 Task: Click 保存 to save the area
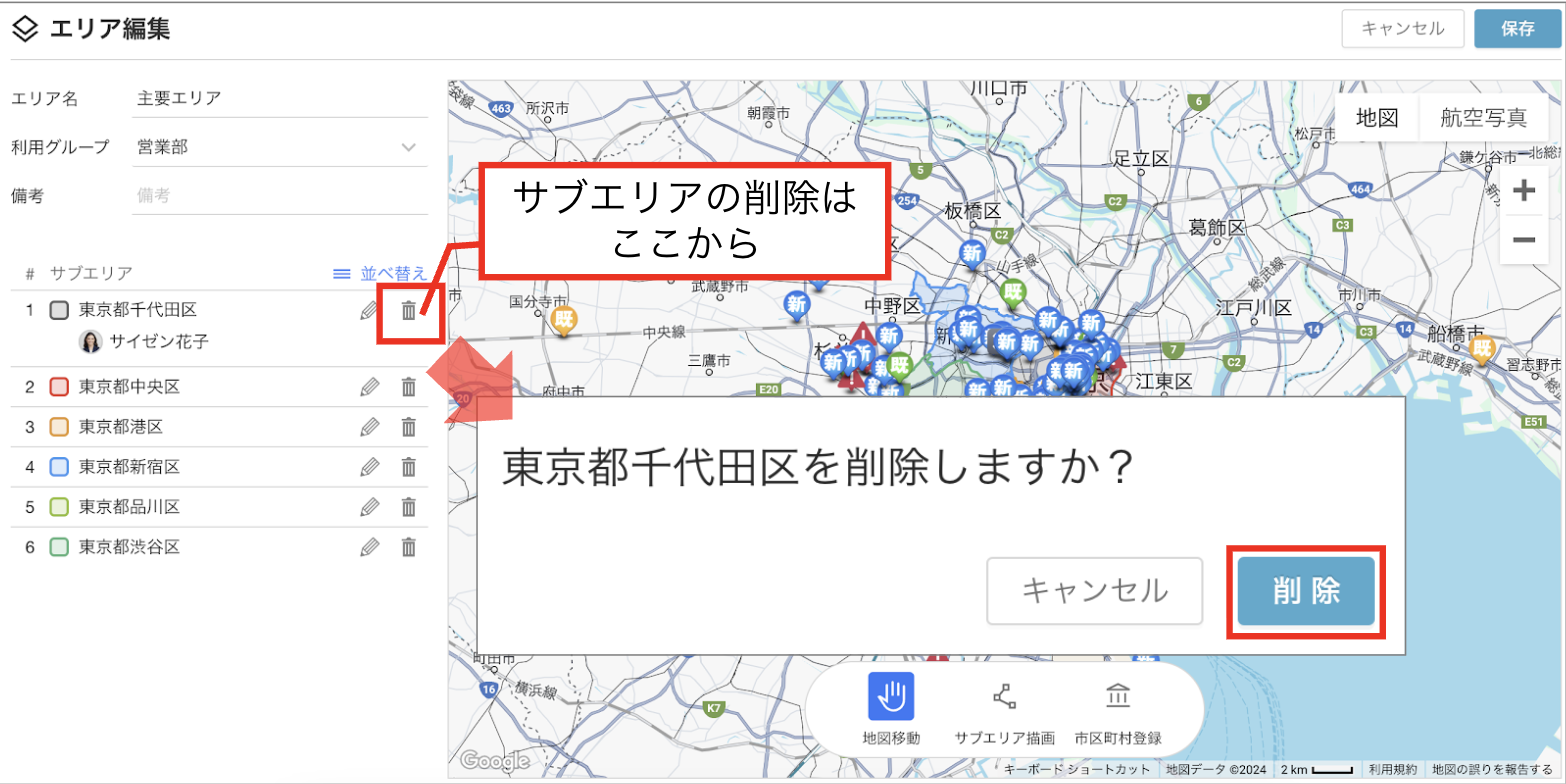1518,29
